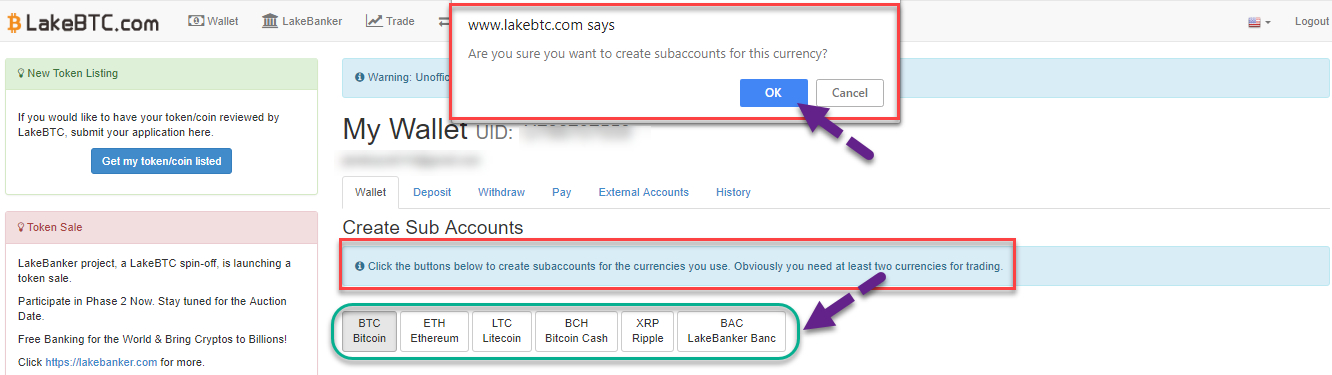The image size is (1332, 375).
Task: Open Wallet from the top navigation bar
Action: point(213,21)
